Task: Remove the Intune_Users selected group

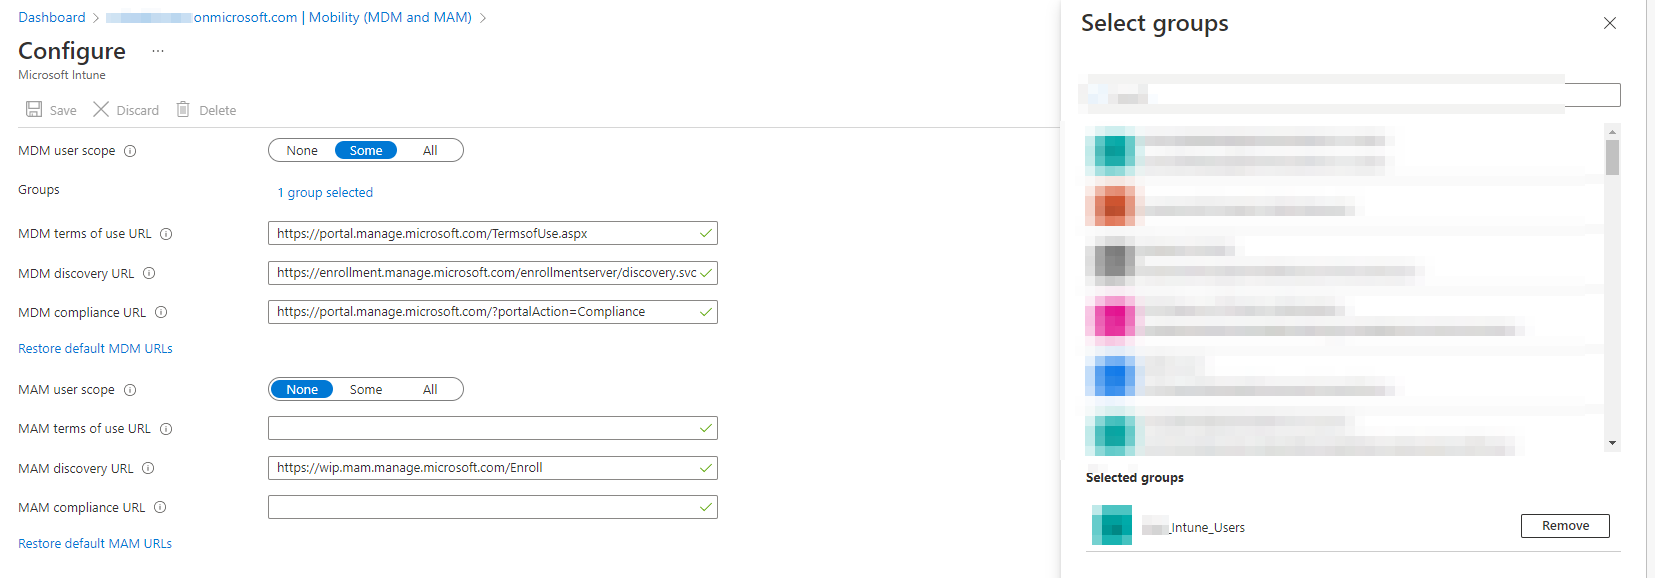Action: click(1565, 526)
